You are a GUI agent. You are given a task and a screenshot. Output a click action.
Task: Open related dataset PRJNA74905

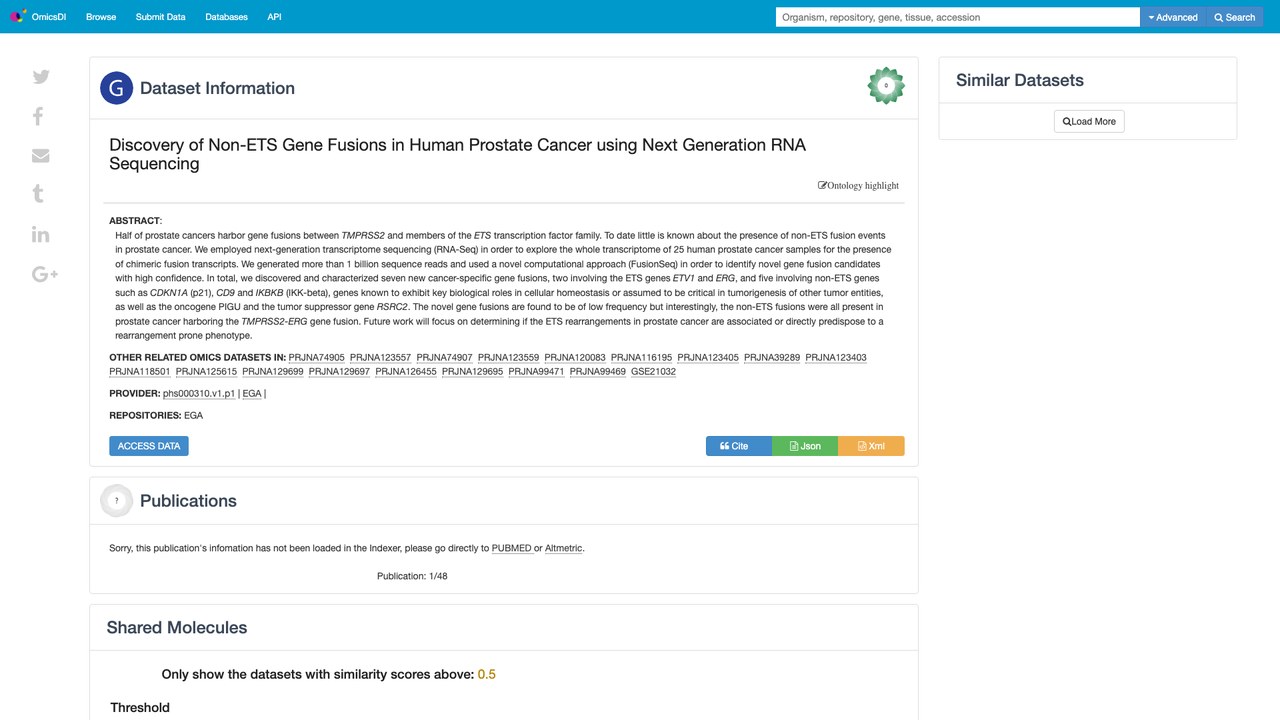tap(316, 357)
